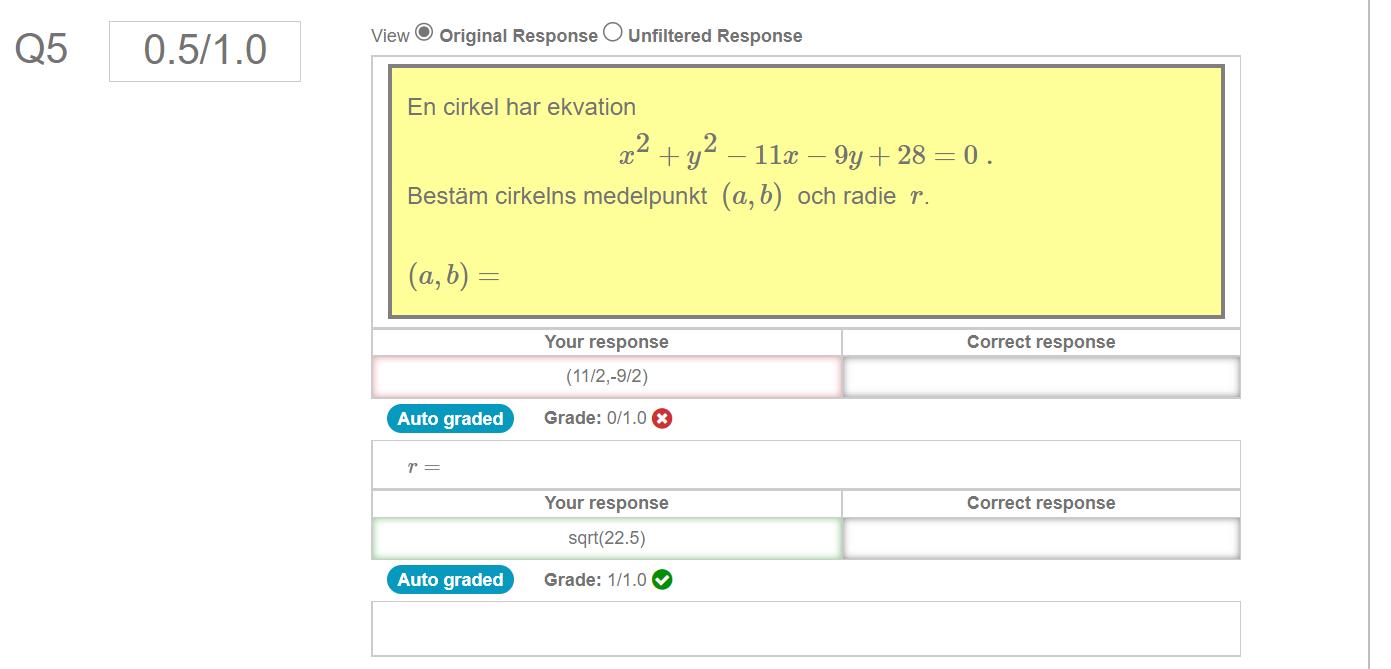Click the 'Grade: 1/1.0' text
1391x669 pixels.
(x=595, y=580)
